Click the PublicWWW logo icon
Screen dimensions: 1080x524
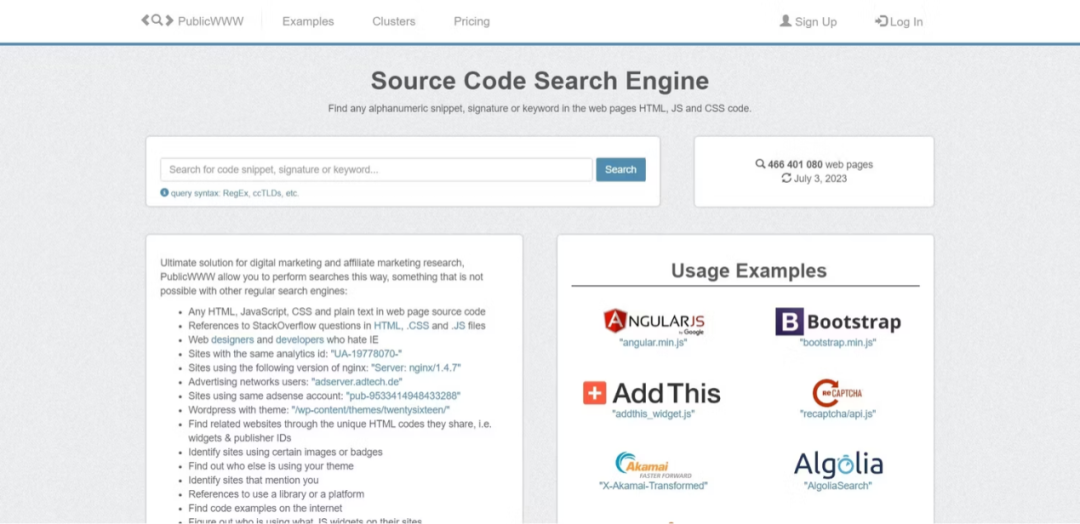(157, 21)
